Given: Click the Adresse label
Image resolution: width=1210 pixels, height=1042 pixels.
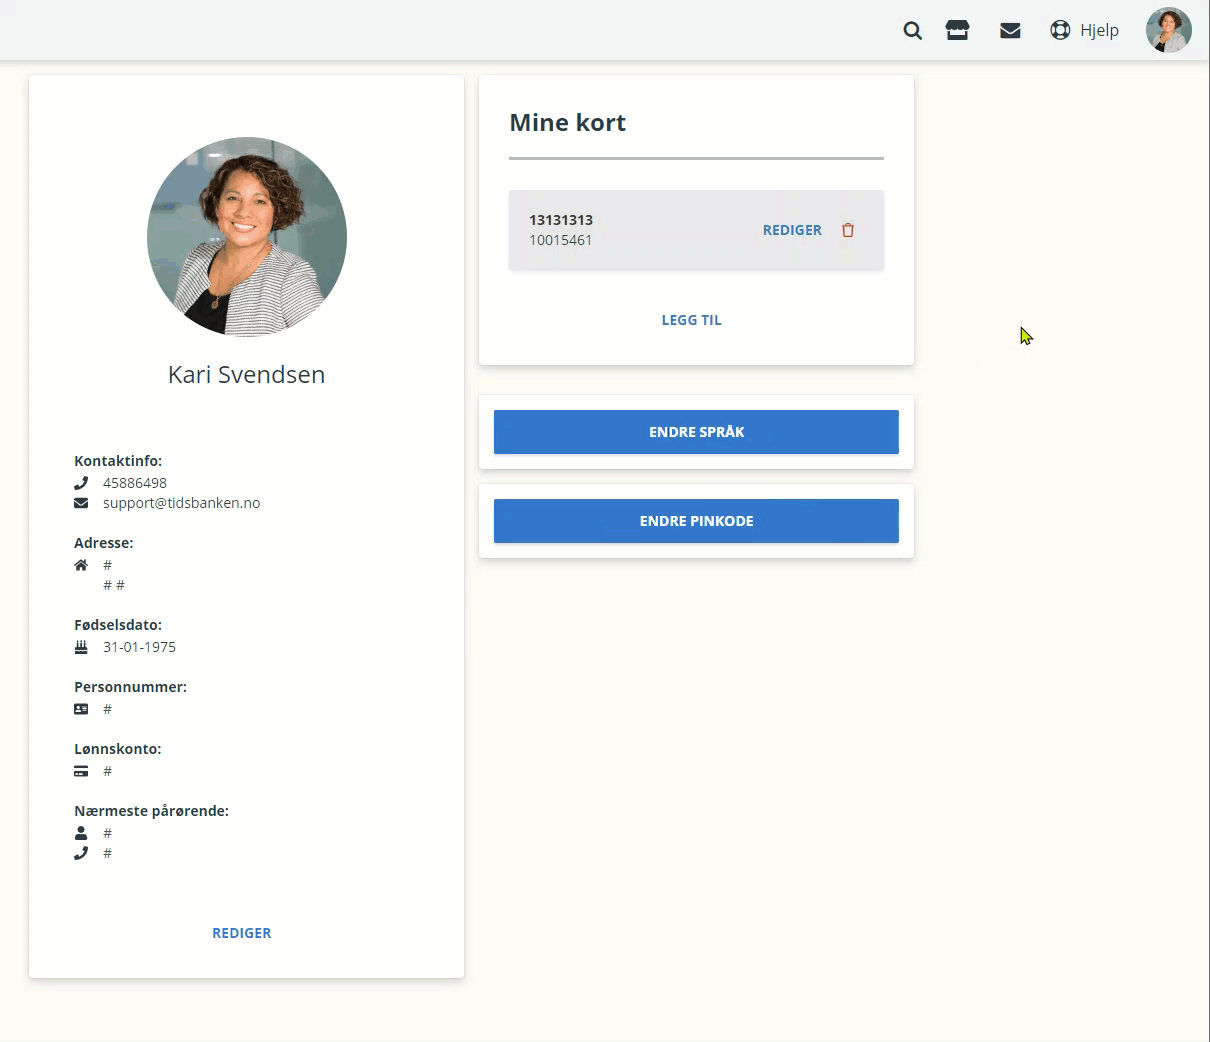Looking at the screenshot, I should click(103, 543).
